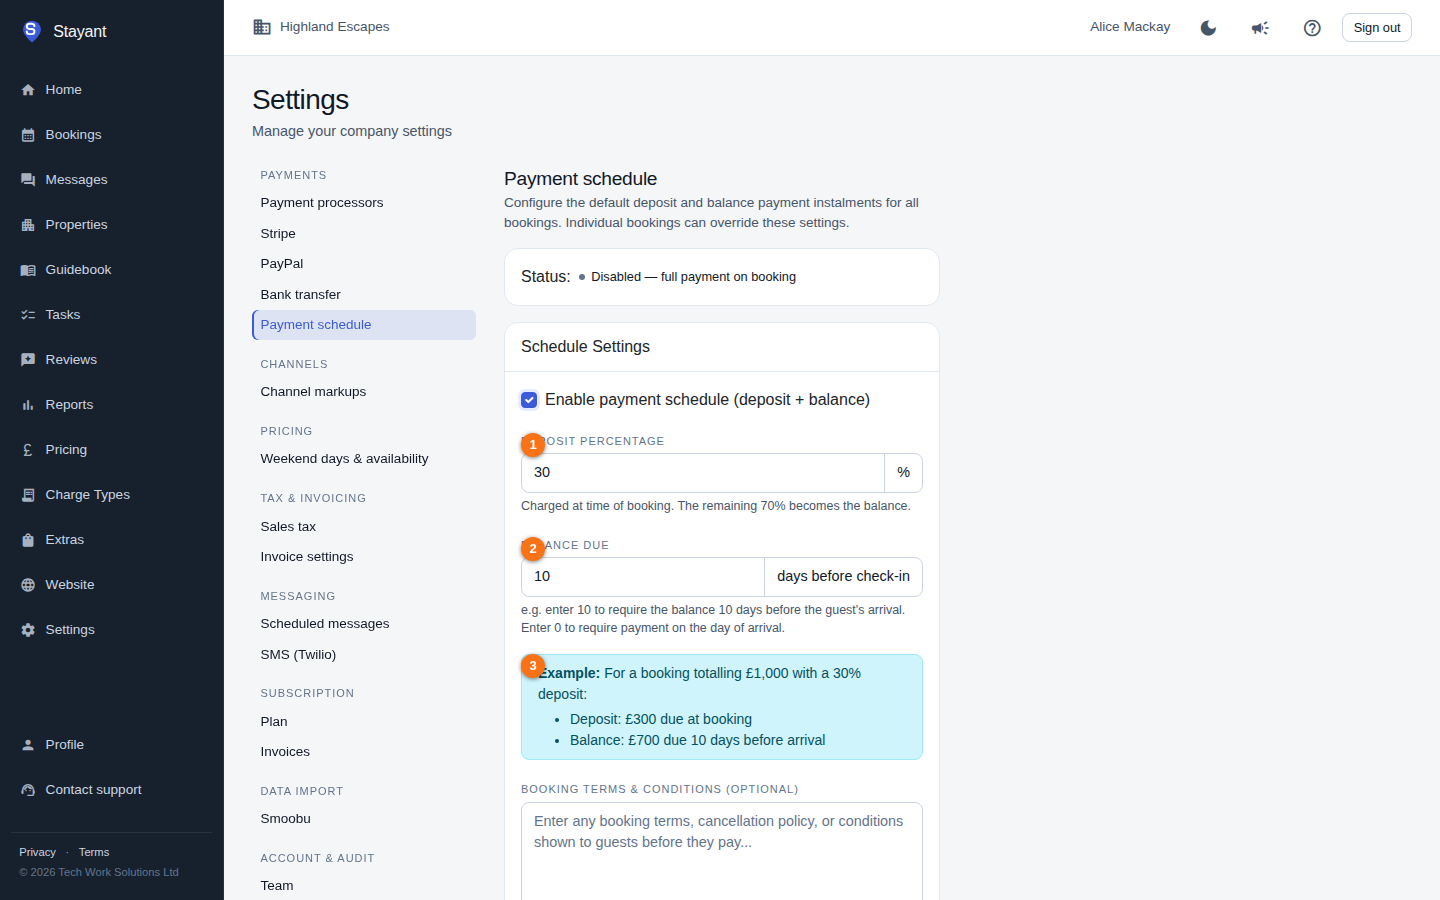
Task: Open SMS (Twilio) settings
Action: click(364, 655)
